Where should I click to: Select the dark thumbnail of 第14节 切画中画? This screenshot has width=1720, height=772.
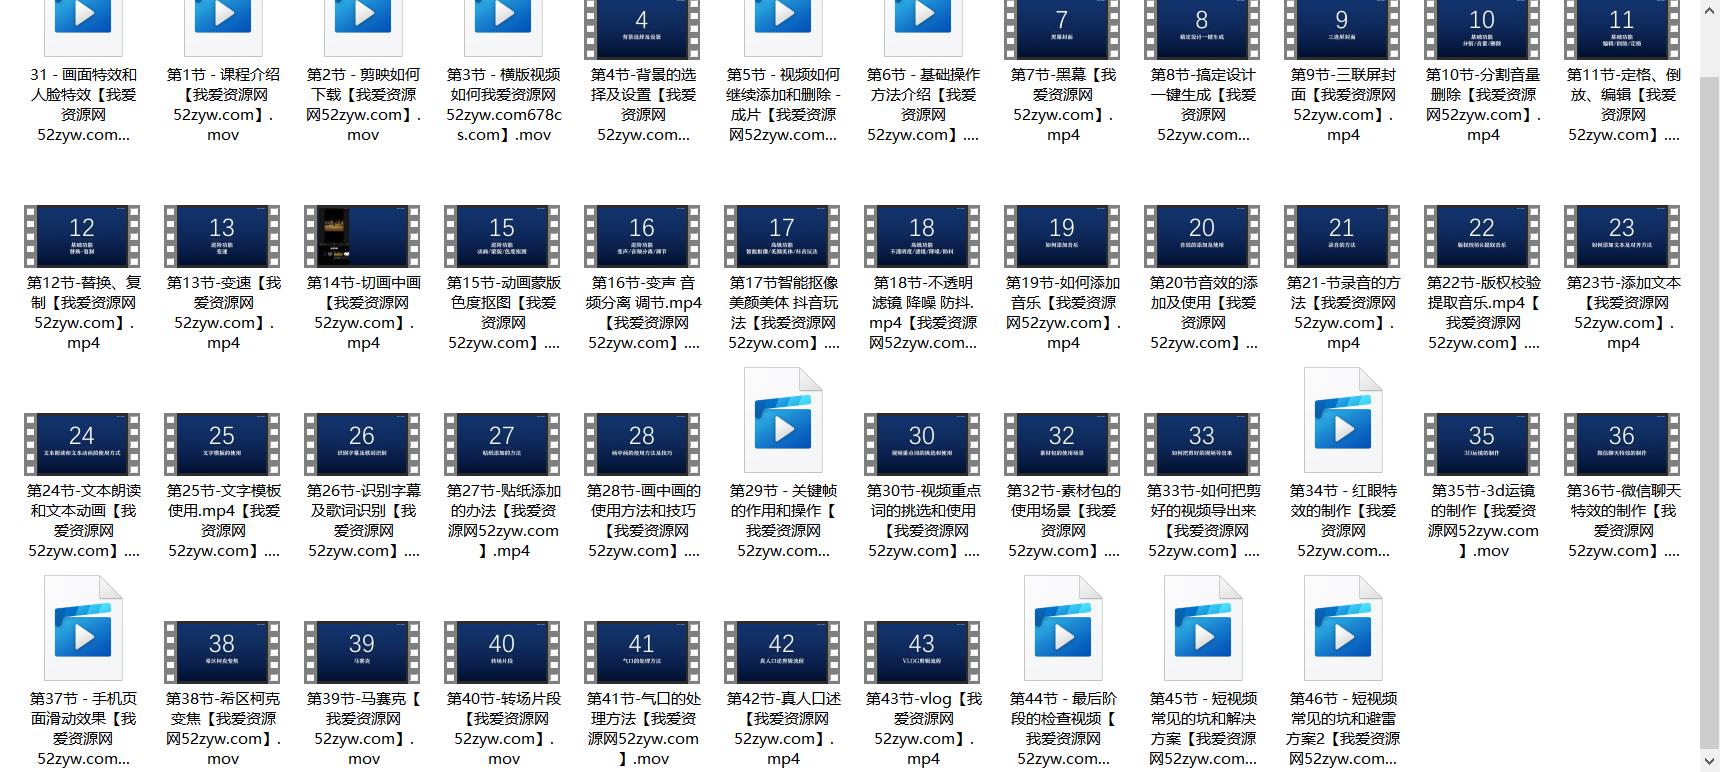click(x=362, y=237)
